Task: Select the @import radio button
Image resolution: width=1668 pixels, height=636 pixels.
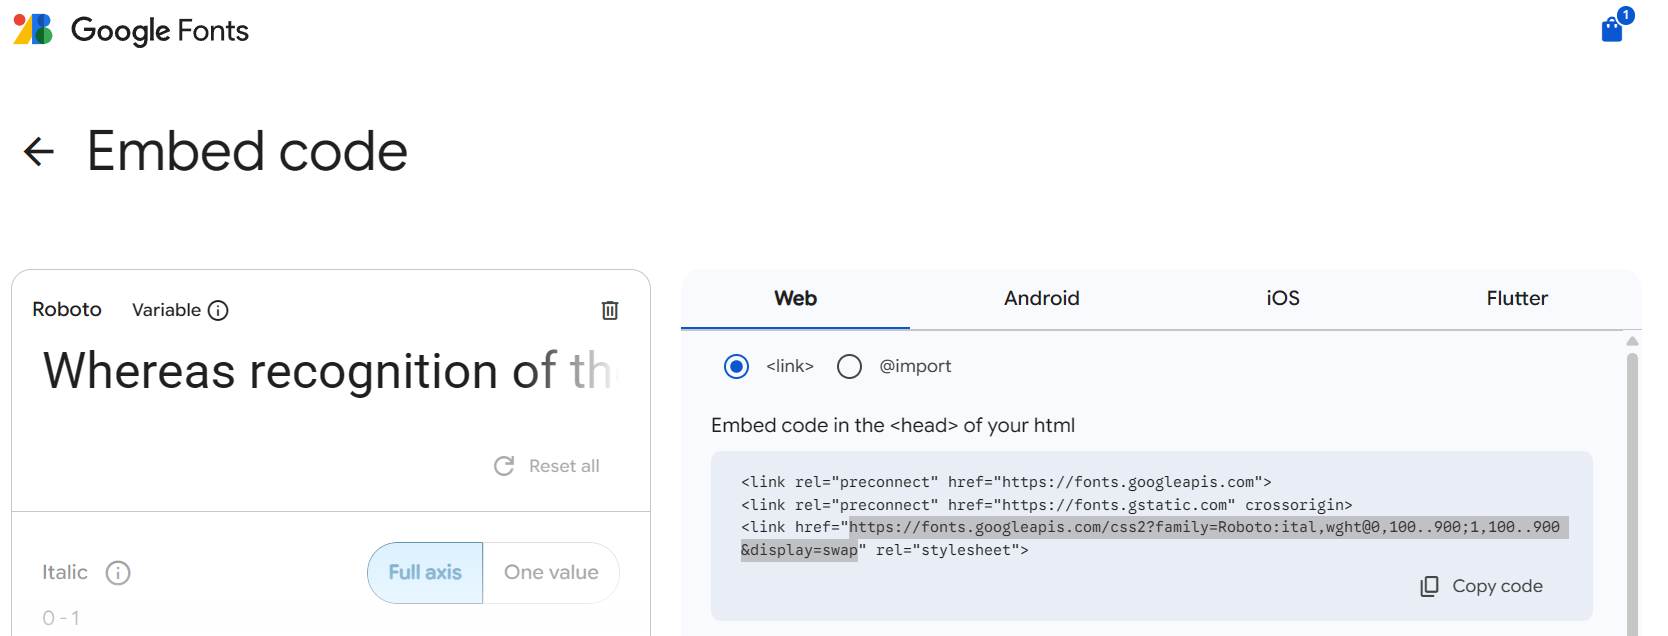Action: click(x=849, y=367)
